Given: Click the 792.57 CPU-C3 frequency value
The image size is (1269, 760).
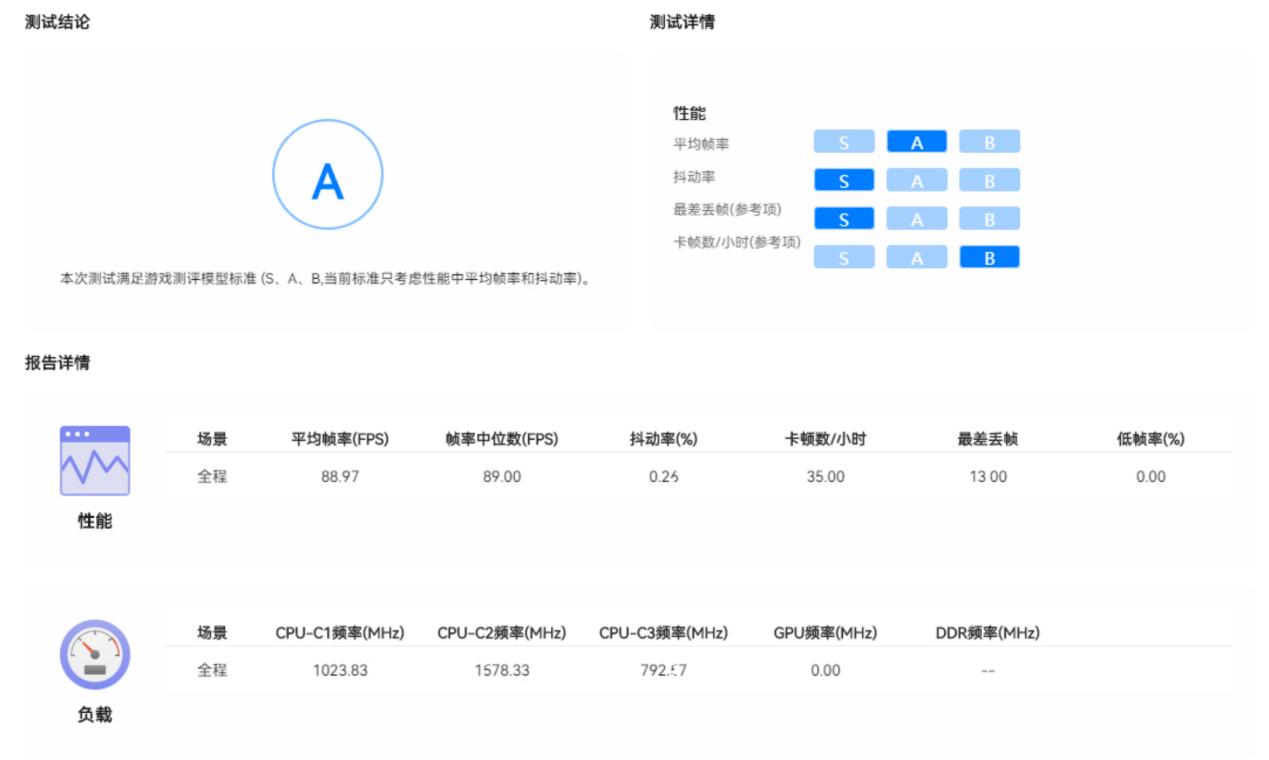Looking at the screenshot, I should [x=663, y=671].
